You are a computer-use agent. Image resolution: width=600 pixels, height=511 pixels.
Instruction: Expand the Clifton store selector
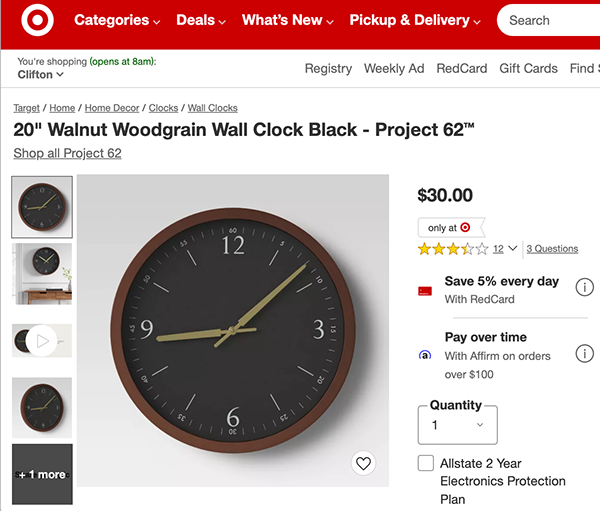coord(41,75)
